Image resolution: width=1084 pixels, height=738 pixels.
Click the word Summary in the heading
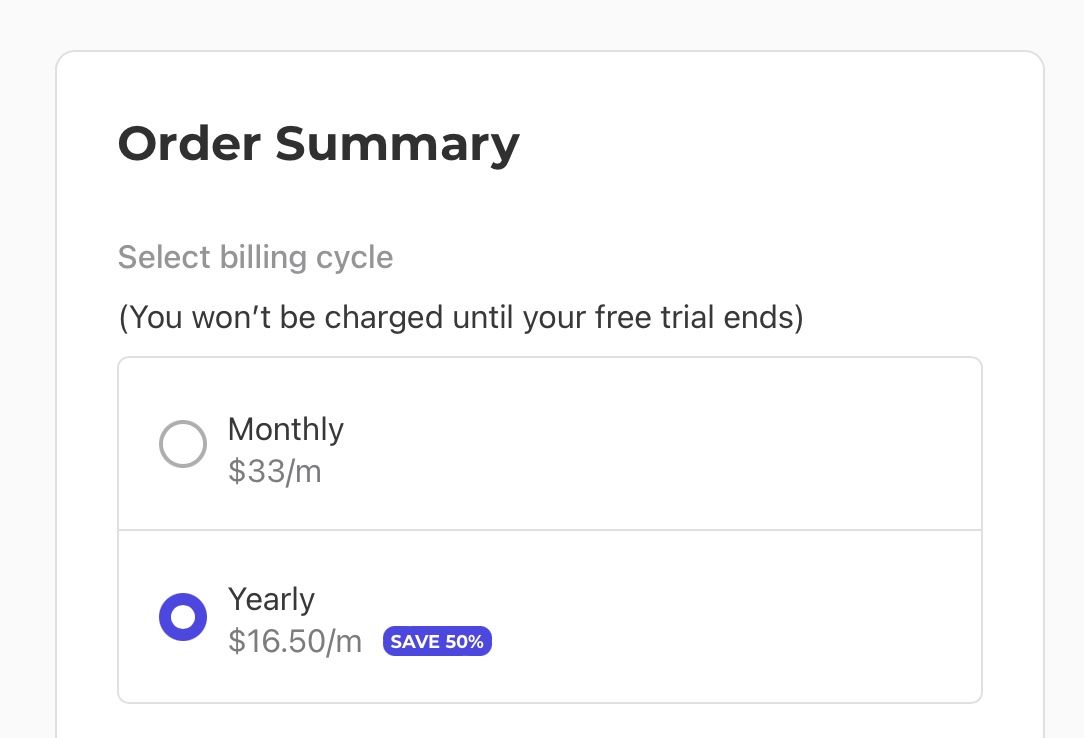398,143
